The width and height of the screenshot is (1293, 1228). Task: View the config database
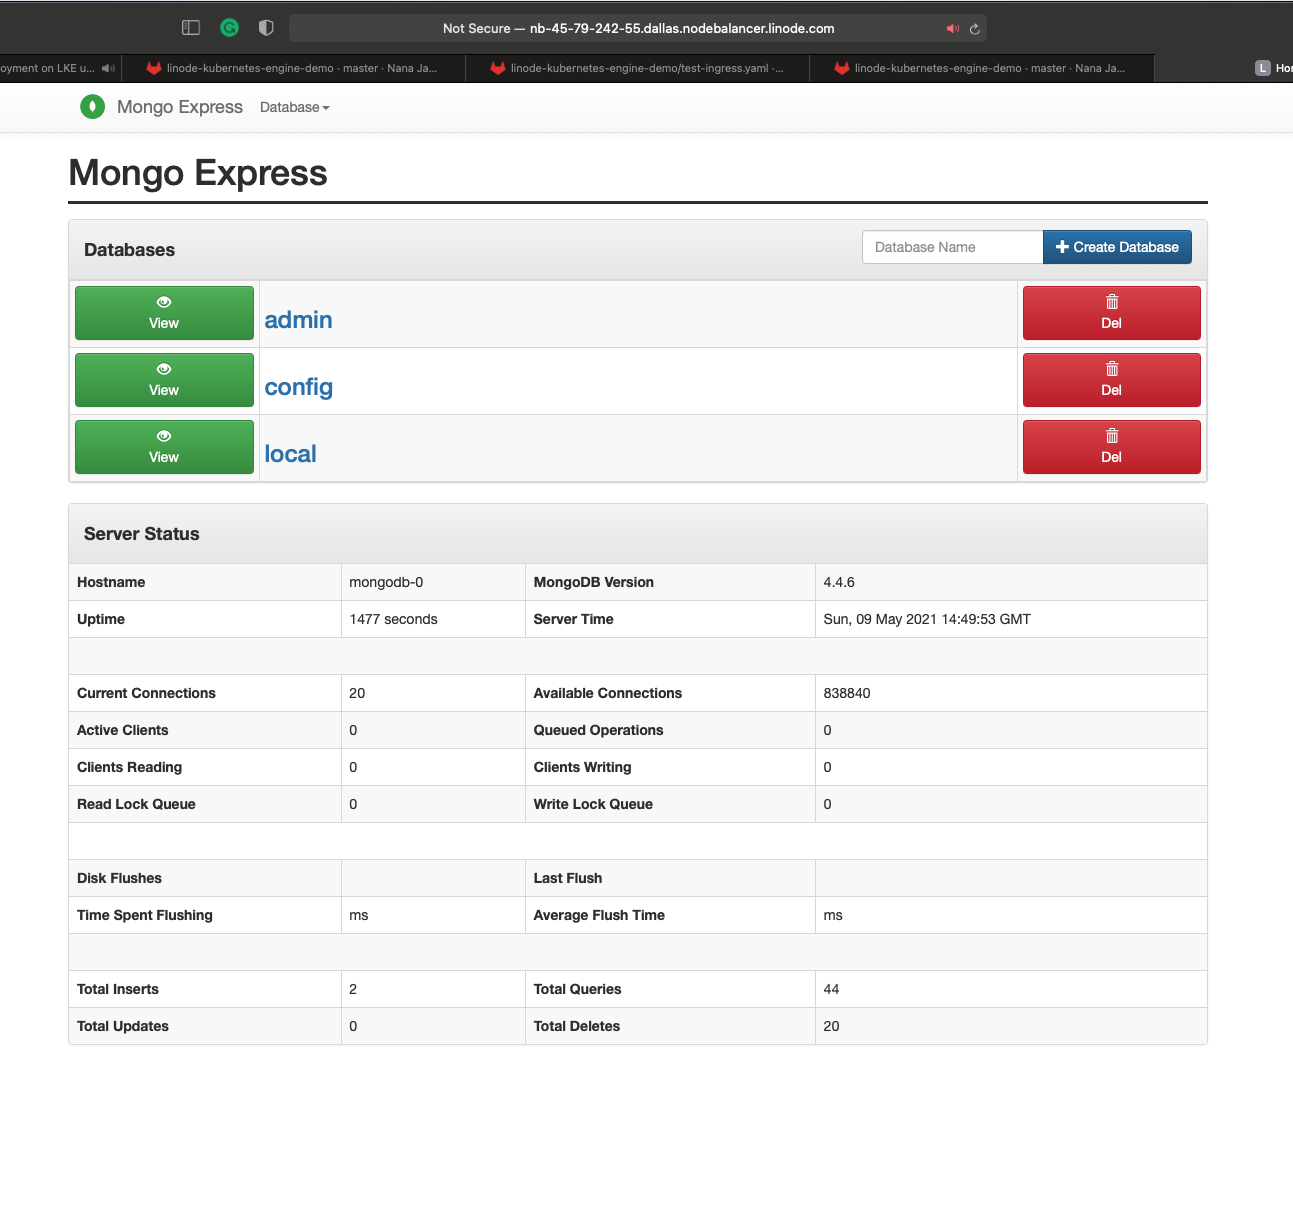pyautogui.click(x=164, y=380)
